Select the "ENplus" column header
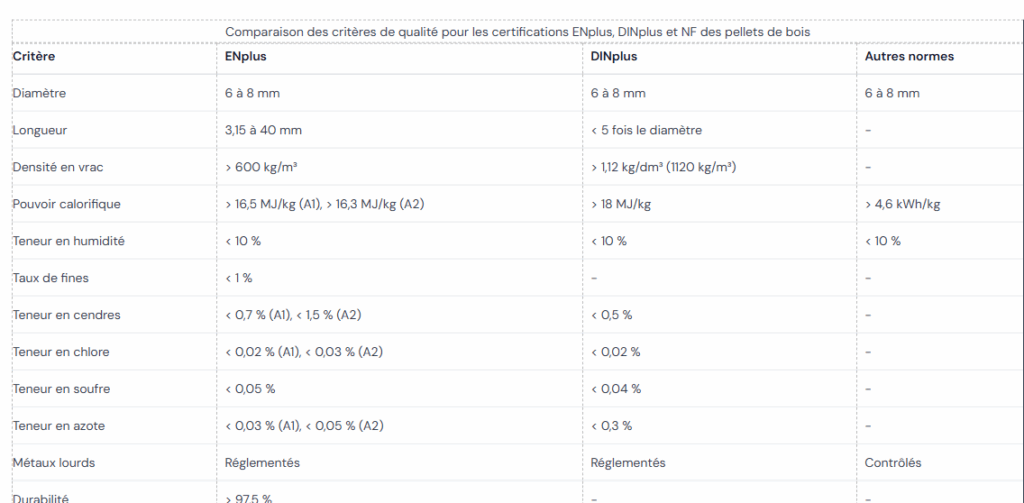The height and width of the screenshot is (503, 1024). 246,56
